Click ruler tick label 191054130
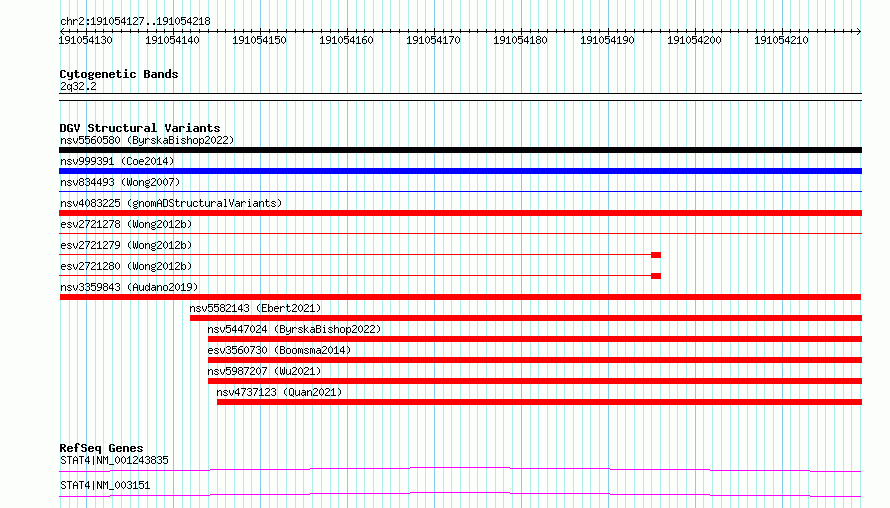The width and height of the screenshot is (890, 508). [x=86, y=40]
